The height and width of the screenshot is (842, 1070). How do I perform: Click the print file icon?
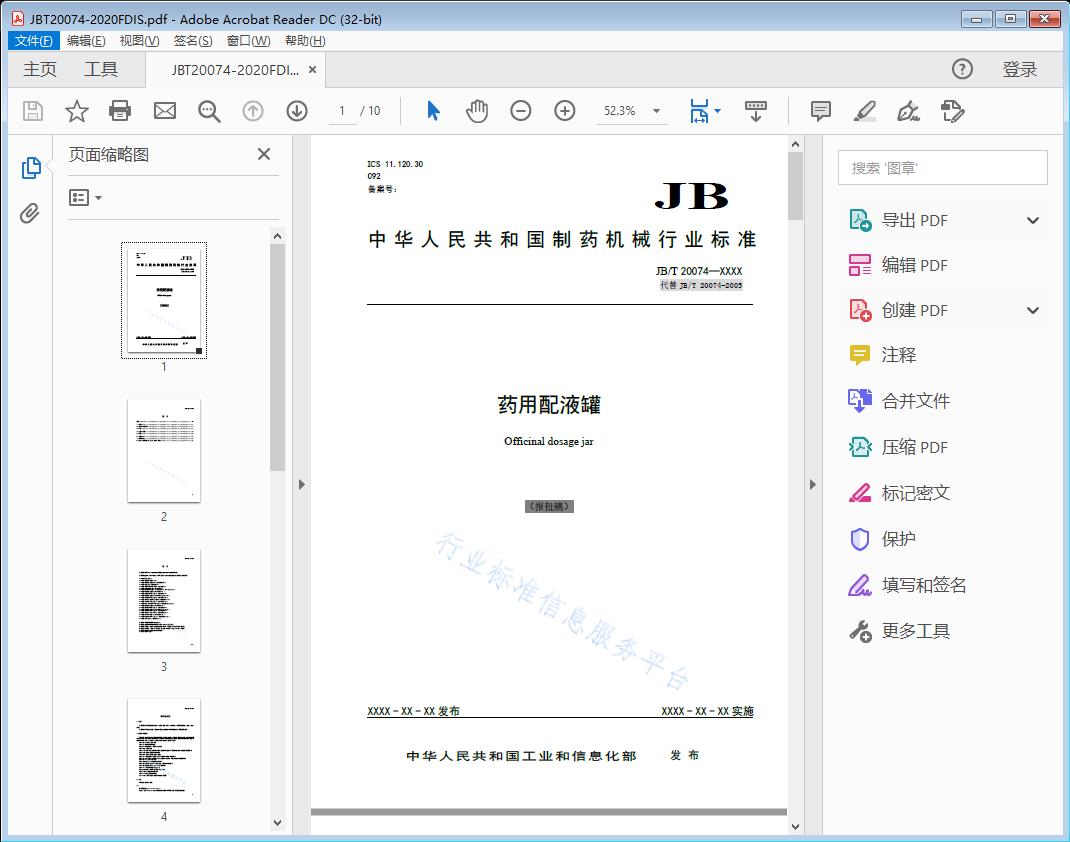pos(120,111)
